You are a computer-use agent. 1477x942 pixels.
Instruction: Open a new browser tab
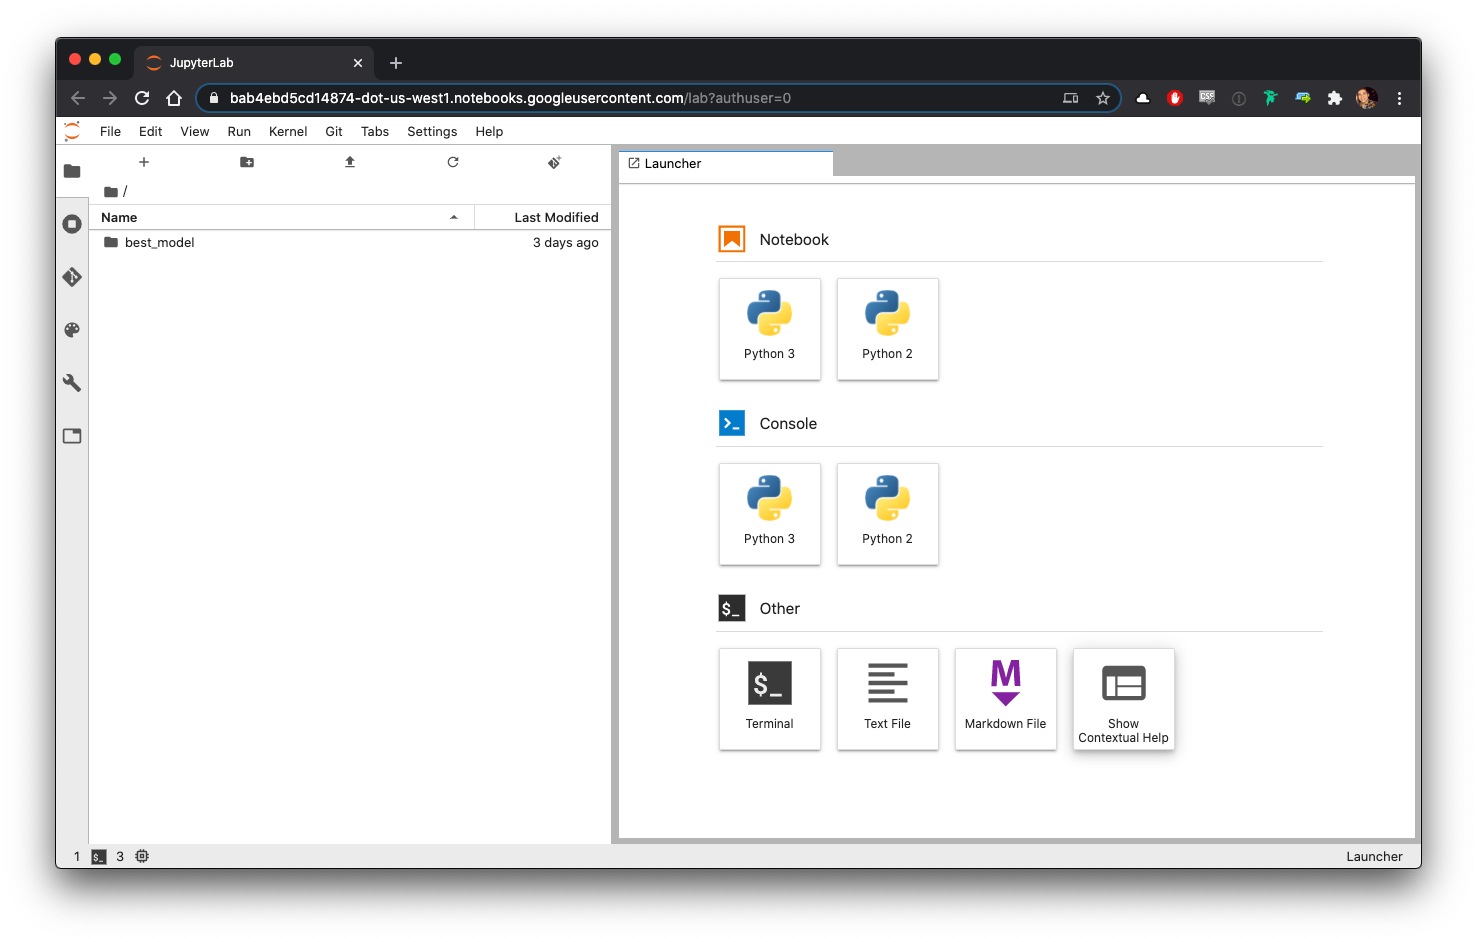point(396,63)
